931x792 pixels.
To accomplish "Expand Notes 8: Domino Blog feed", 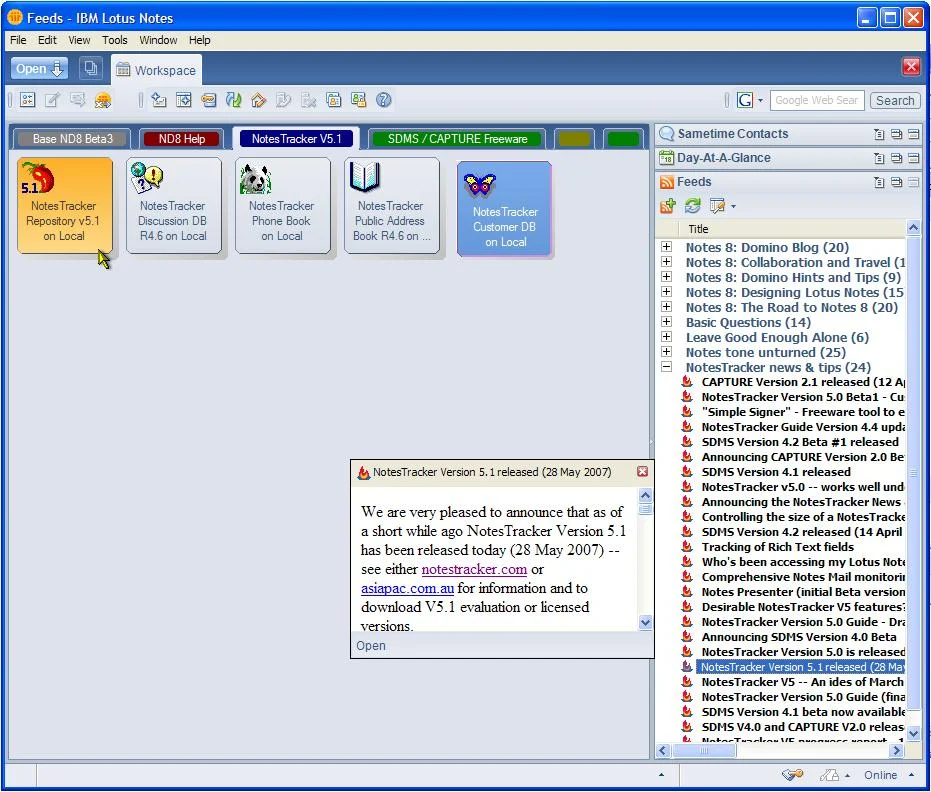I will tap(667, 246).
